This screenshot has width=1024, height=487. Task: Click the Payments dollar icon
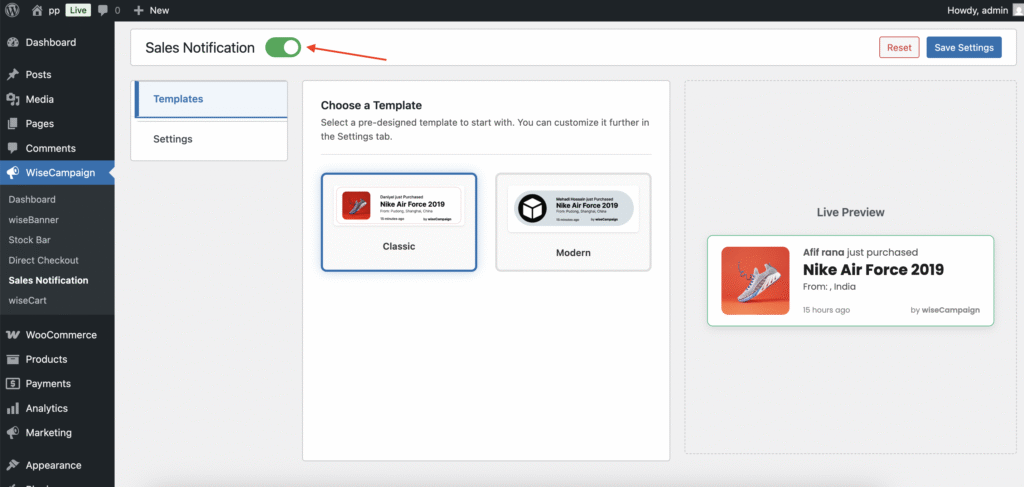pos(12,384)
